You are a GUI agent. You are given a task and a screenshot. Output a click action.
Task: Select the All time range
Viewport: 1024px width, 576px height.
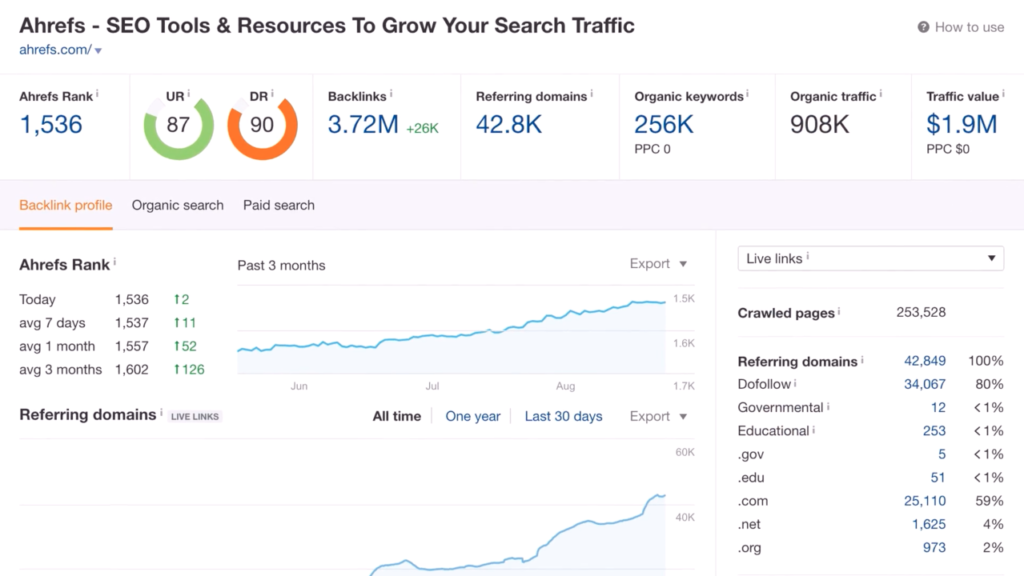pos(396,417)
